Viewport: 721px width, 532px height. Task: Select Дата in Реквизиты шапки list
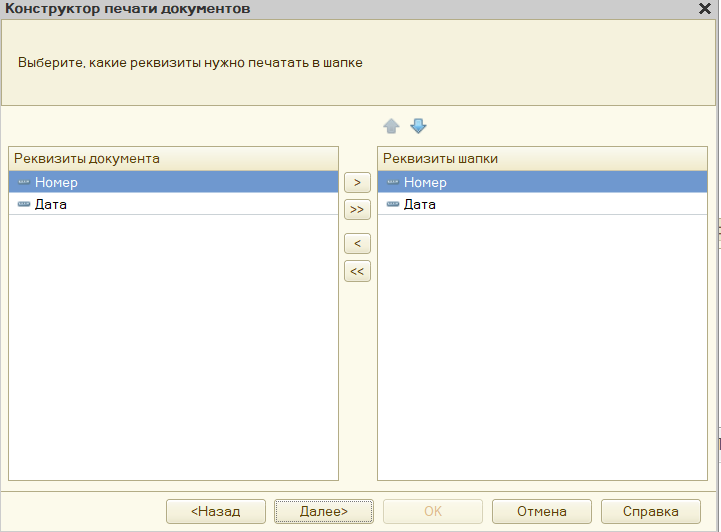pos(419,205)
